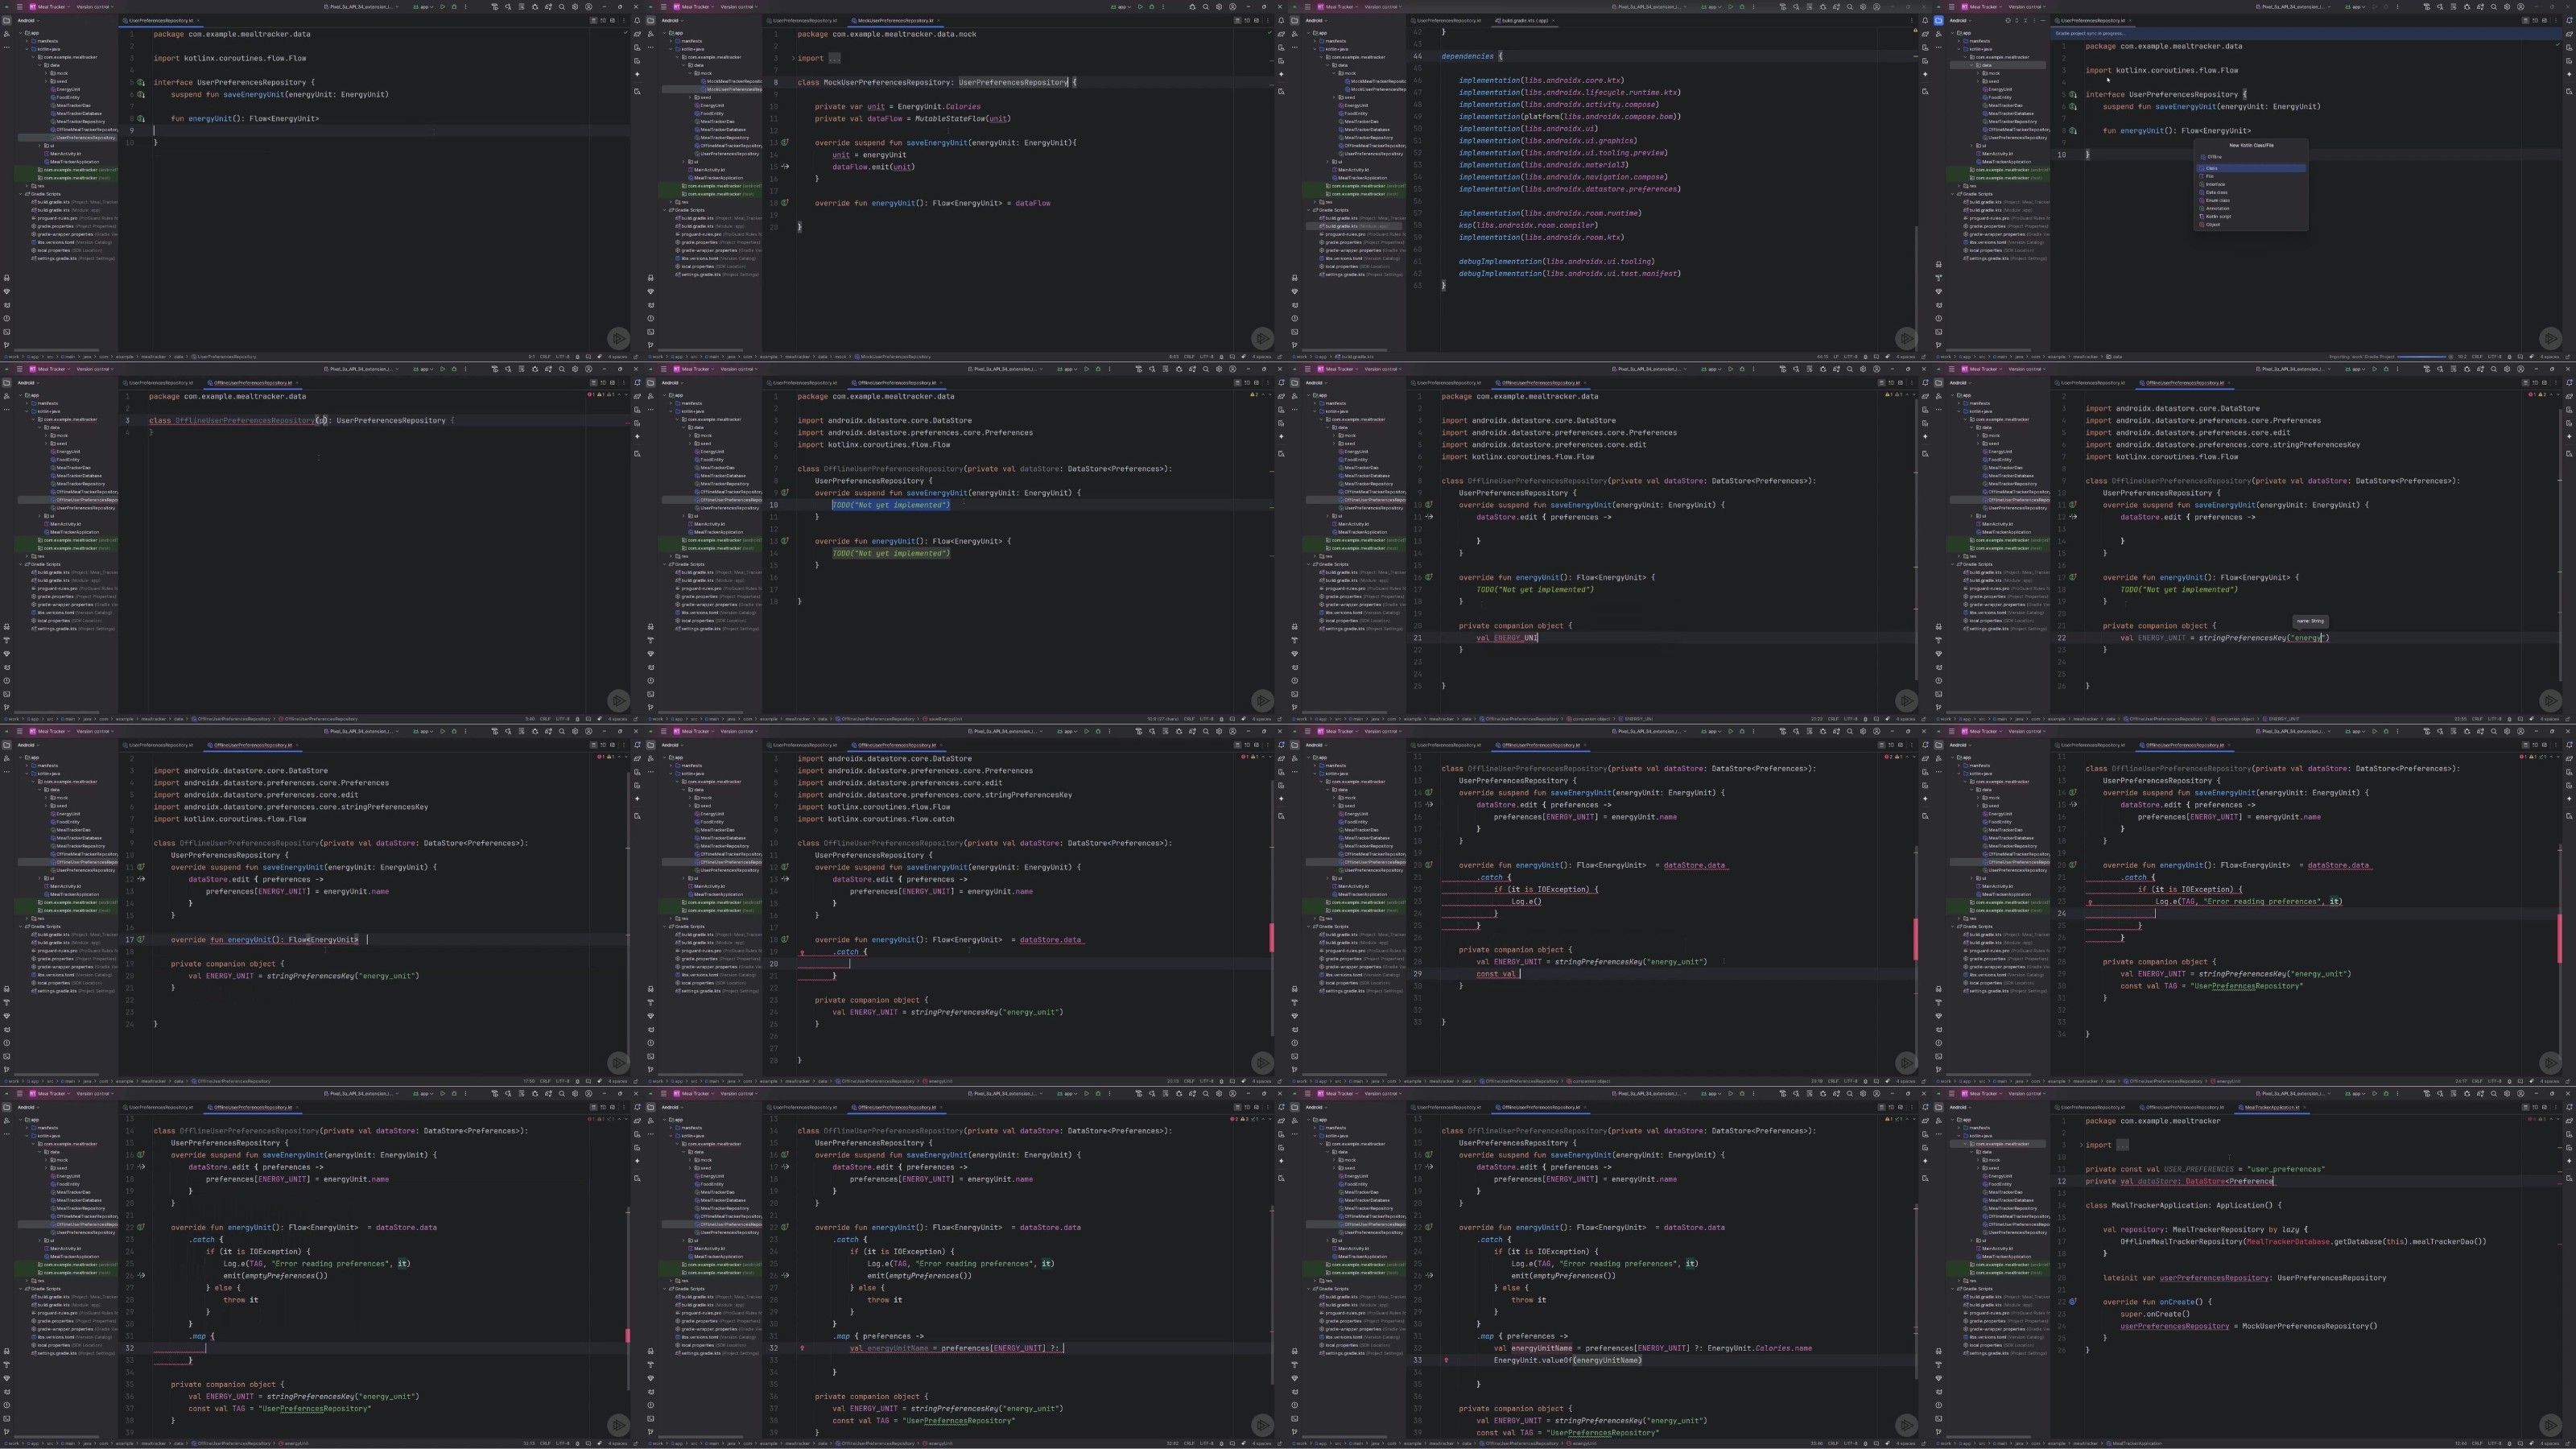Collapse Gradle Scripts node in build.gradle.kts window

click(x=1309, y=210)
